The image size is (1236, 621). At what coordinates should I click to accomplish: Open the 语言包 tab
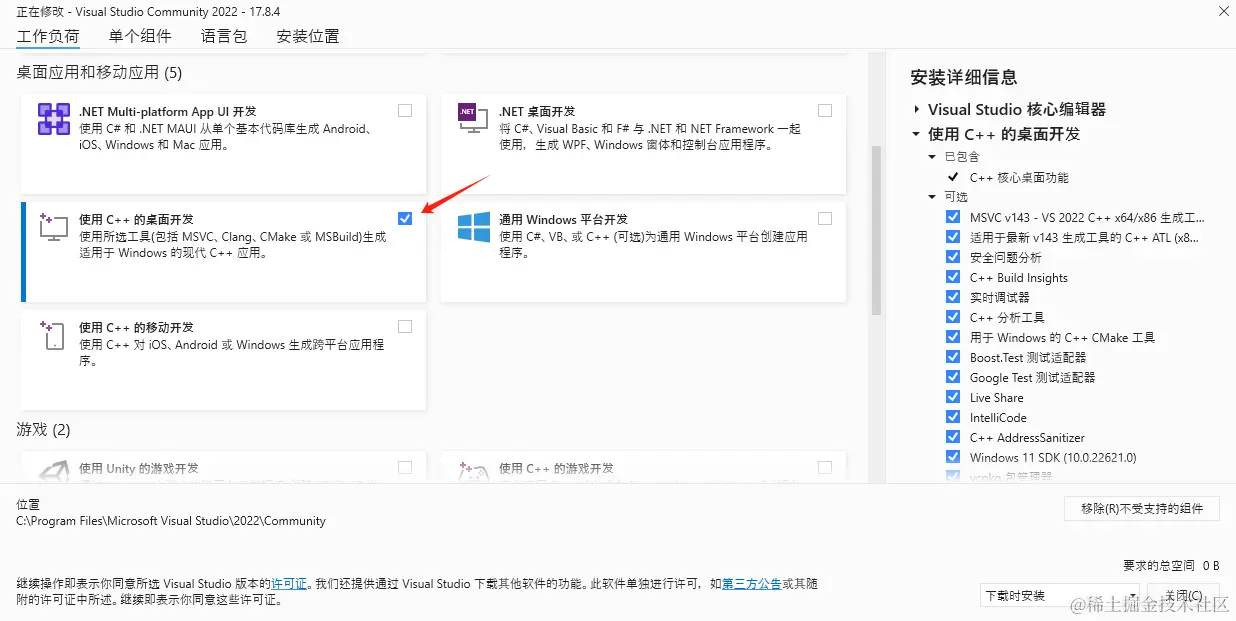224,36
